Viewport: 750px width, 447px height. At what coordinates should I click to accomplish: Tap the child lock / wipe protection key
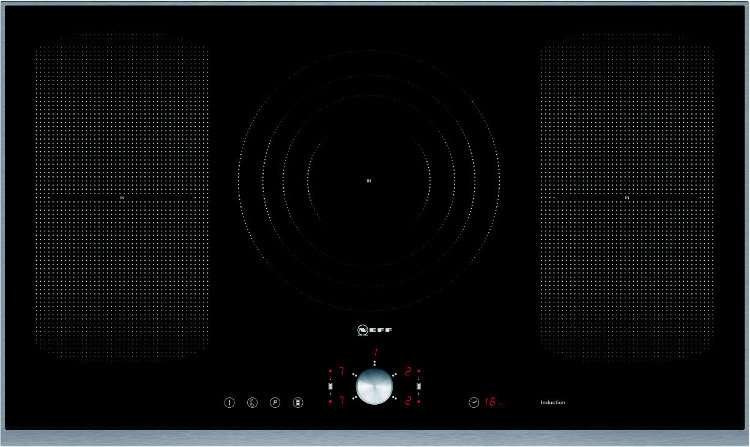252,403
